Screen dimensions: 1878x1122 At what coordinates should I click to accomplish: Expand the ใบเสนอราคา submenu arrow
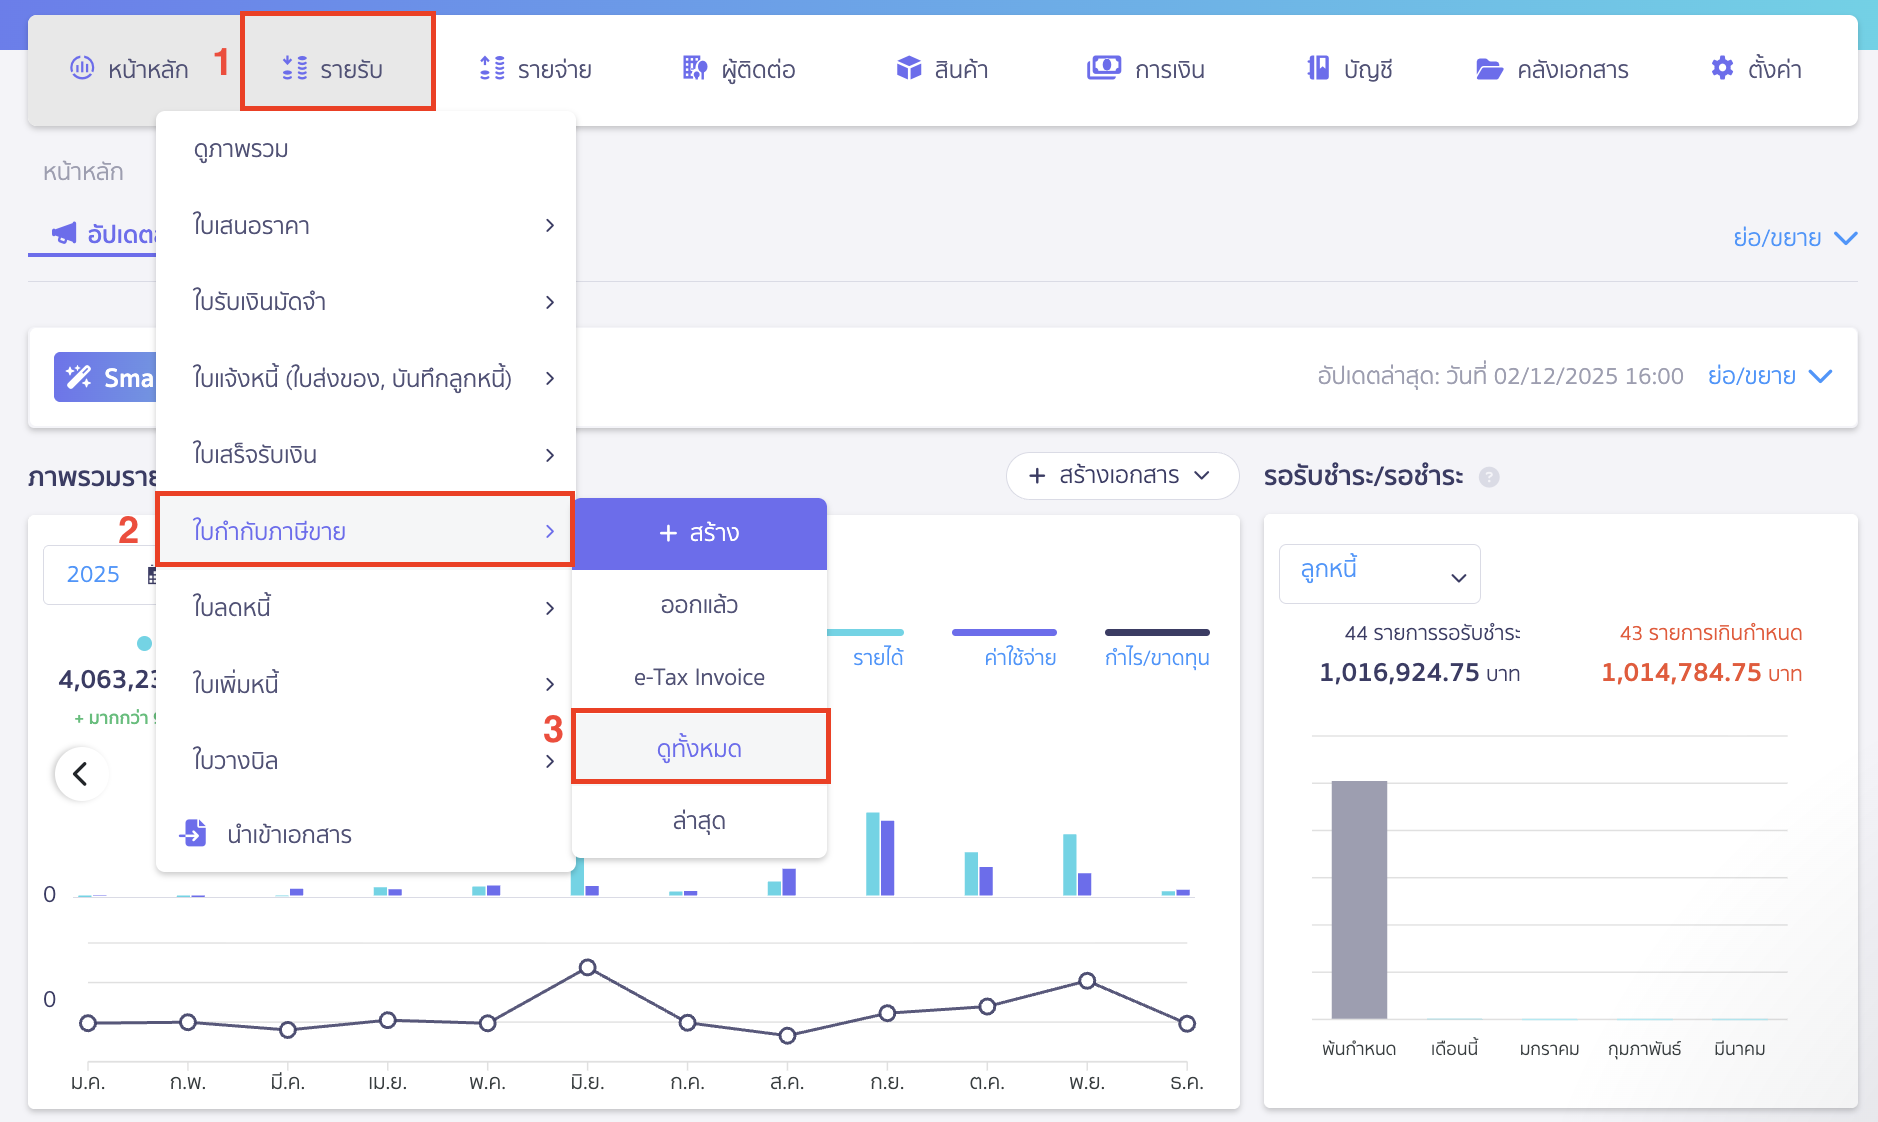(549, 226)
